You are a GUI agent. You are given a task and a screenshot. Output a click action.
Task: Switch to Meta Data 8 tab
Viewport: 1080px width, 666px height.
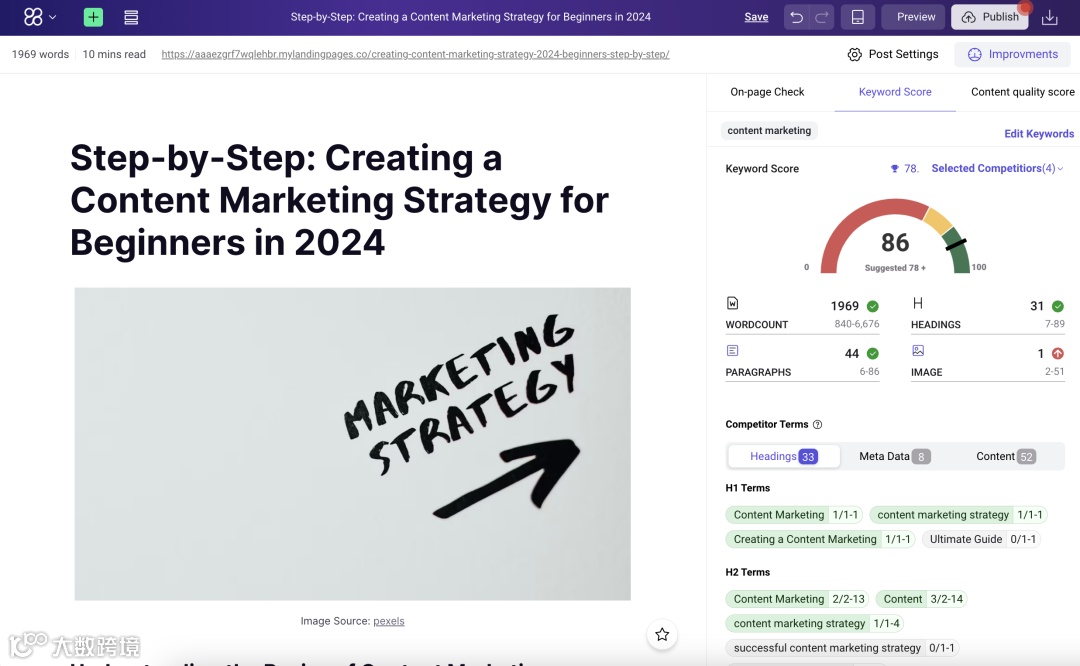pyautogui.click(x=895, y=456)
